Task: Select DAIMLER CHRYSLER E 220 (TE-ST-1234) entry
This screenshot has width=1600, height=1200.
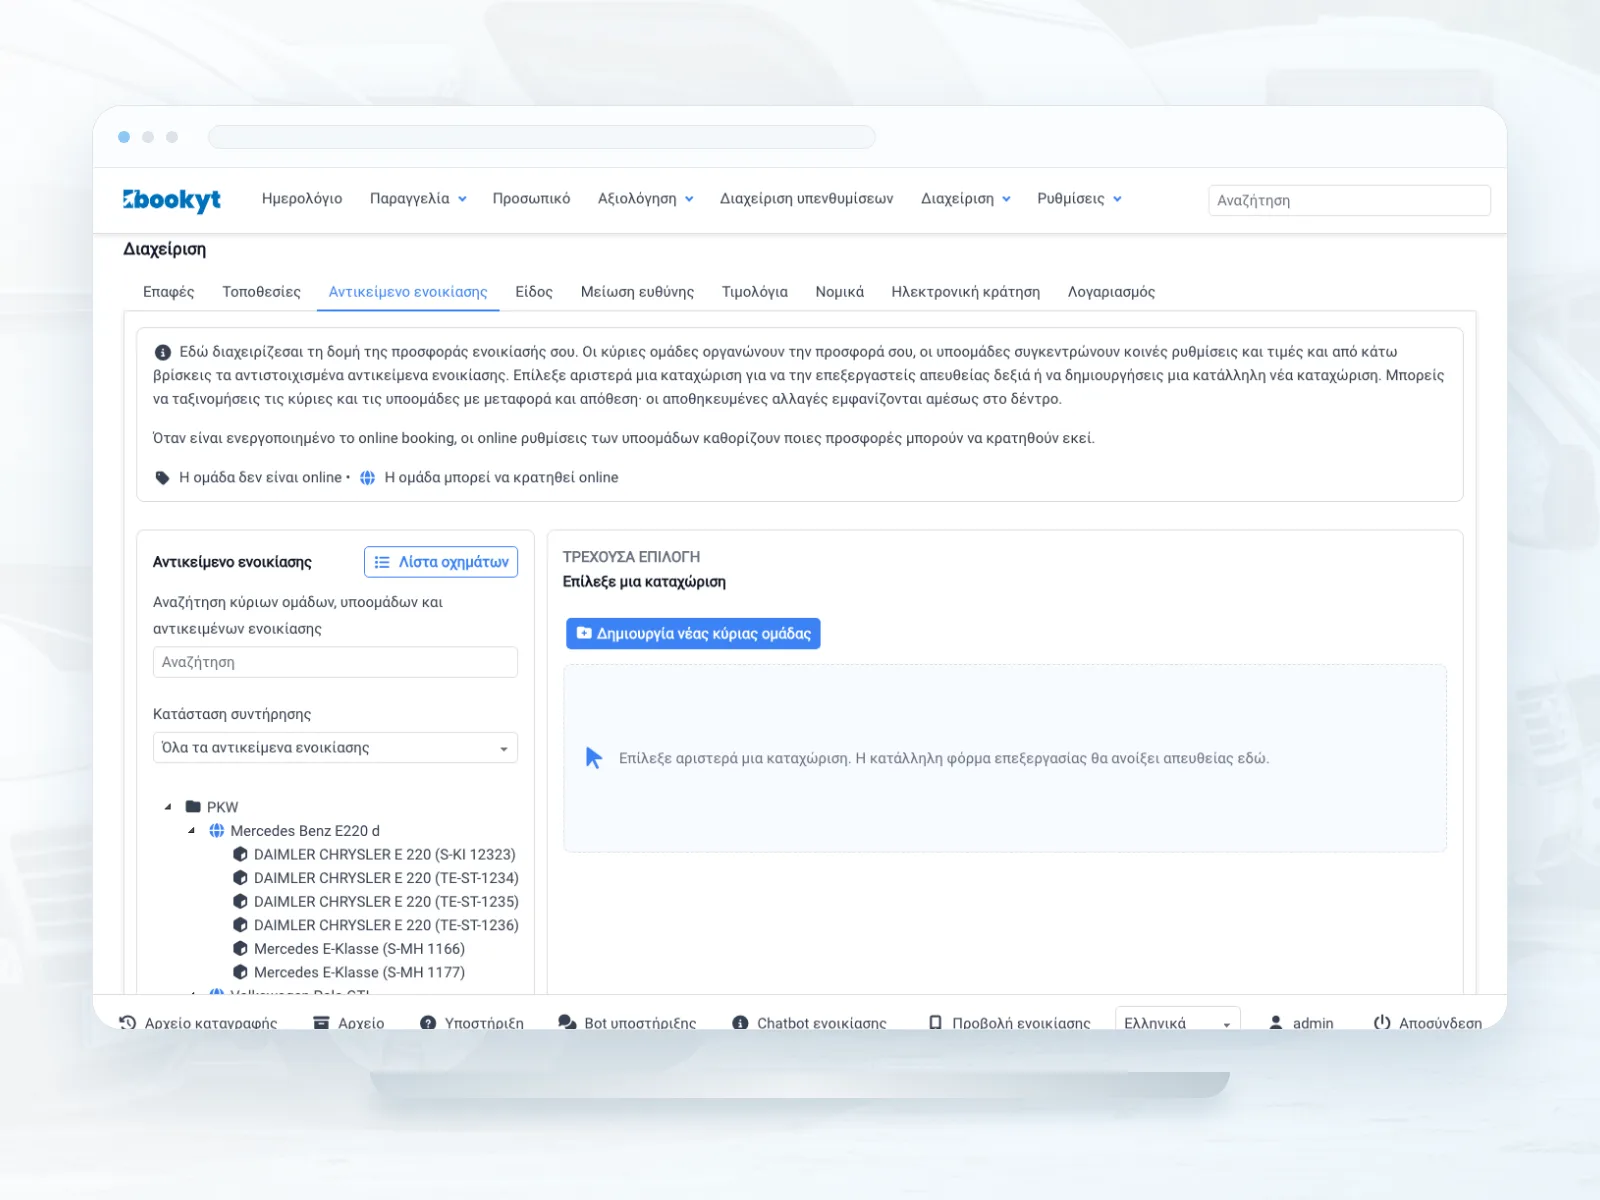Action: point(386,878)
